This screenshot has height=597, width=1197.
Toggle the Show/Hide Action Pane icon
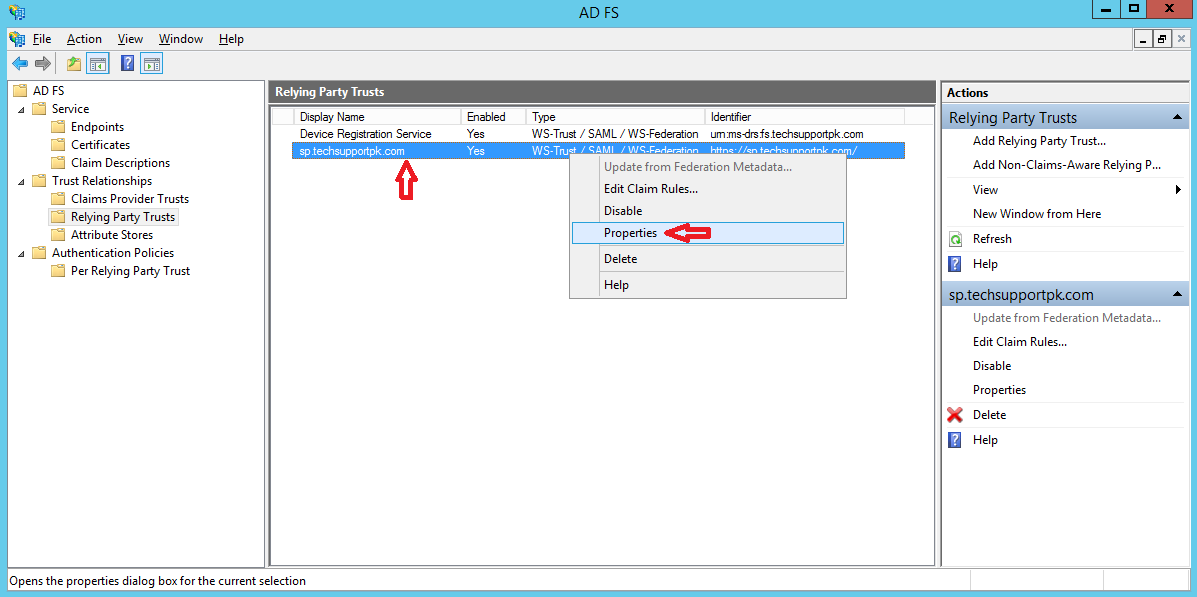(x=152, y=63)
